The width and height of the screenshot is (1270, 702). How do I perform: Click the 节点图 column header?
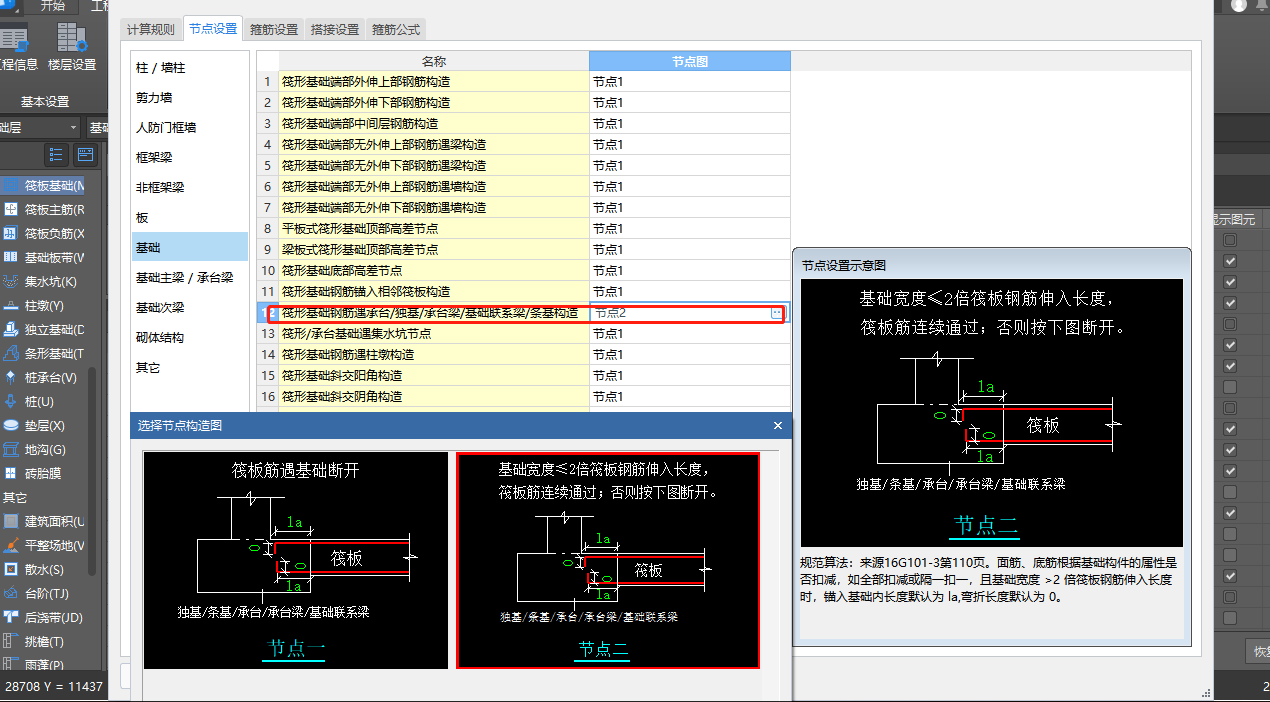690,61
